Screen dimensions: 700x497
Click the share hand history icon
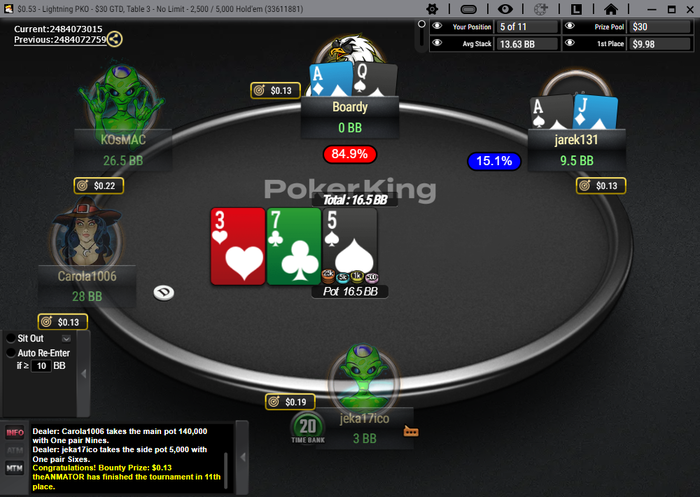click(x=115, y=39)
